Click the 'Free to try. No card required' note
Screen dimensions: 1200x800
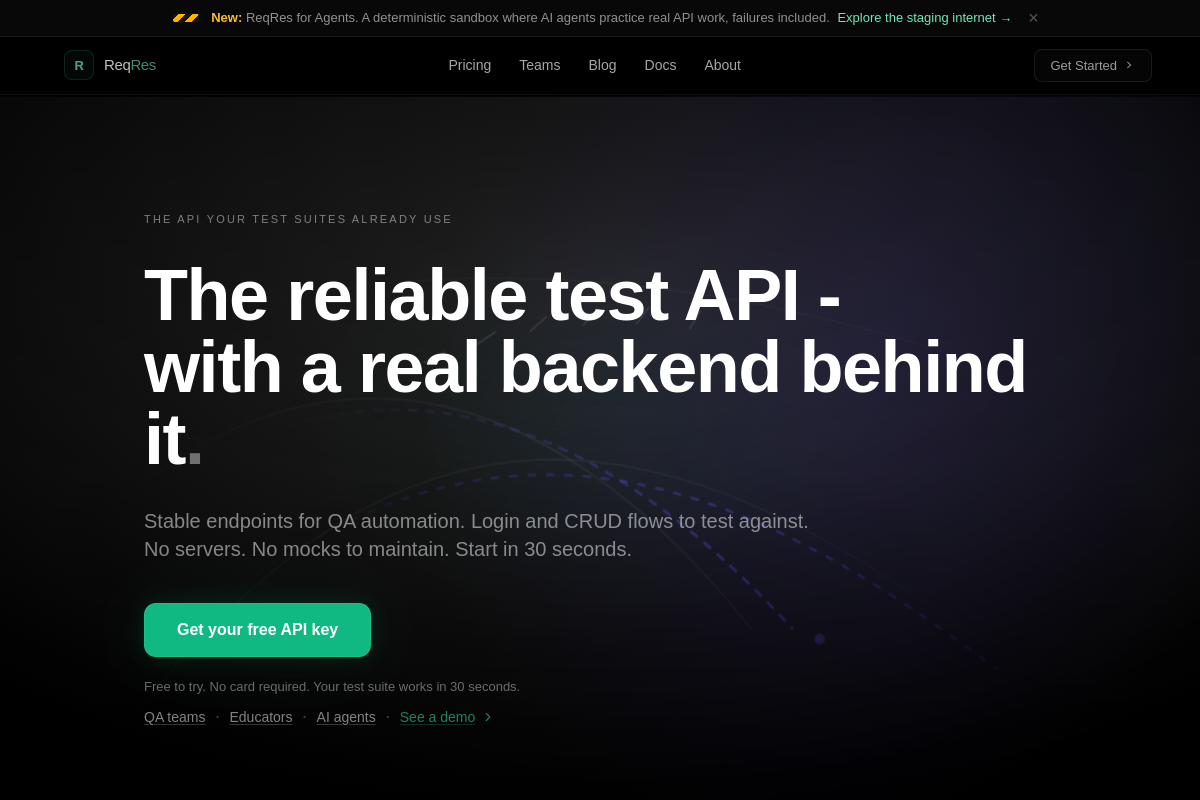click(x=332, y=687)
